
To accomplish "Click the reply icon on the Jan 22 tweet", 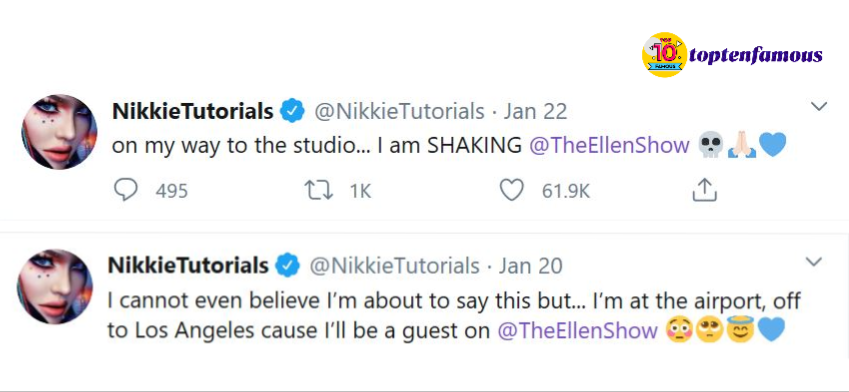I will 126,190.
